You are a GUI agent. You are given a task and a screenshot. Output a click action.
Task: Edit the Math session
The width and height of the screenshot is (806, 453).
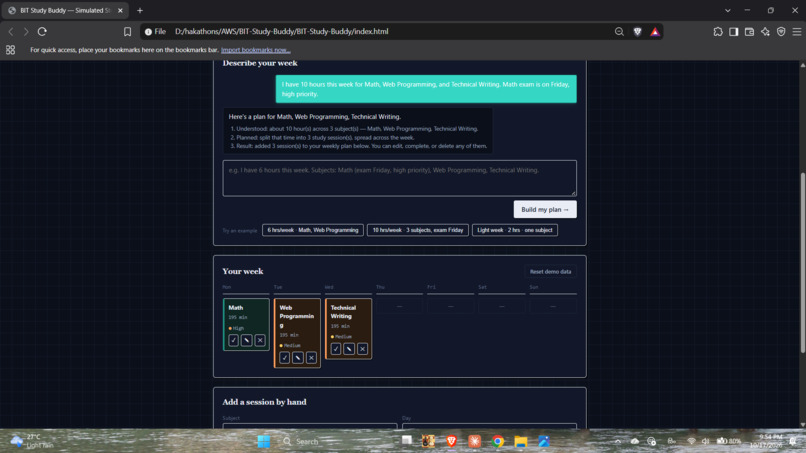coord(247,340)
